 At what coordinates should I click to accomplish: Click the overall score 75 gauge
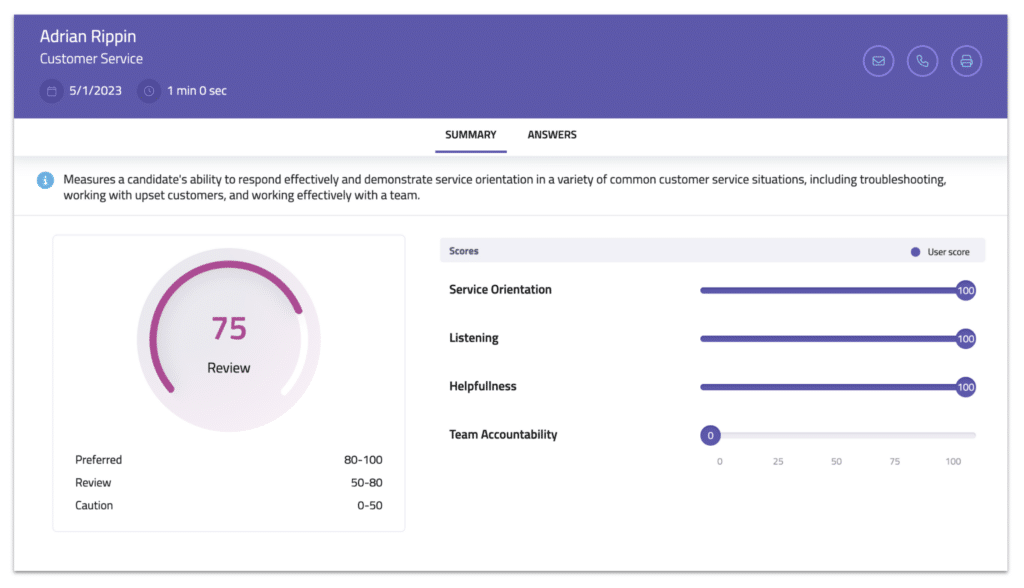click(x=229, y=340)
